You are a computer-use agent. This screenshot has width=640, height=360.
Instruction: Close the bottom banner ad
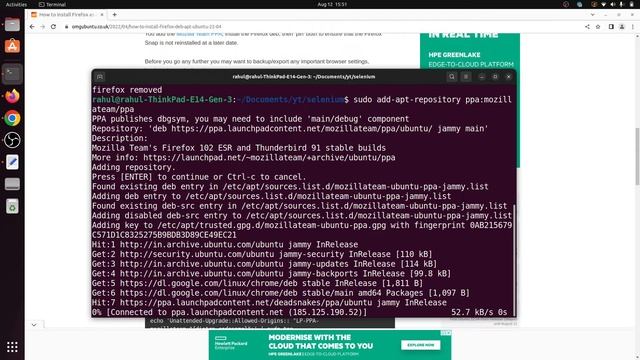click(448, 333)
